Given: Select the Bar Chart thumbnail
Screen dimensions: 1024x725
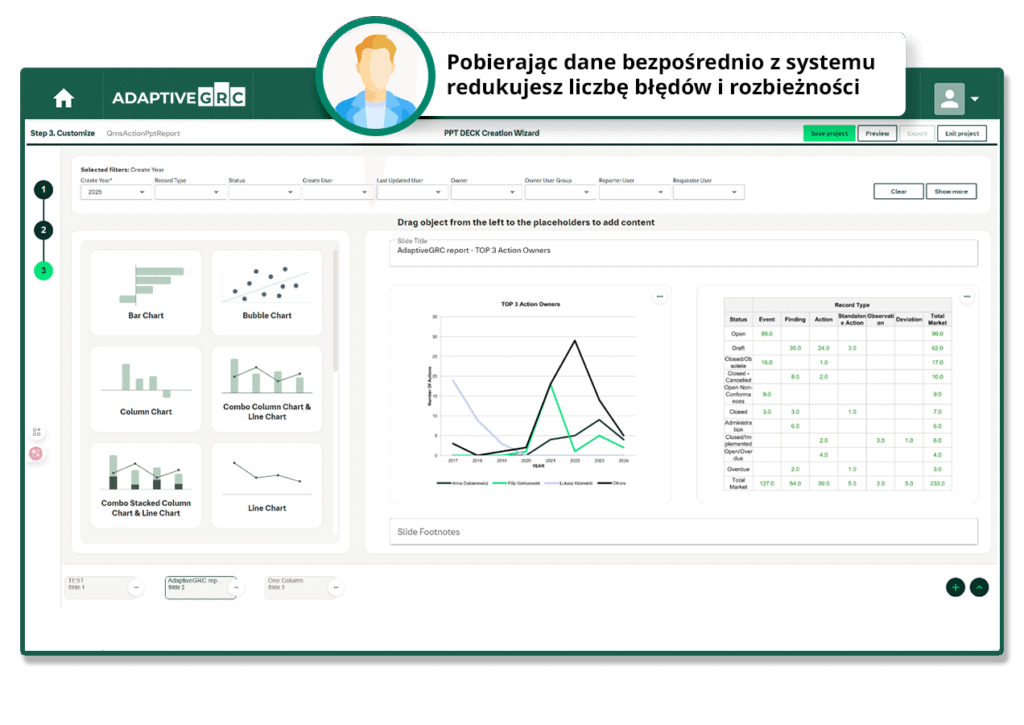Looking at the screenshot, I should 145,291.
